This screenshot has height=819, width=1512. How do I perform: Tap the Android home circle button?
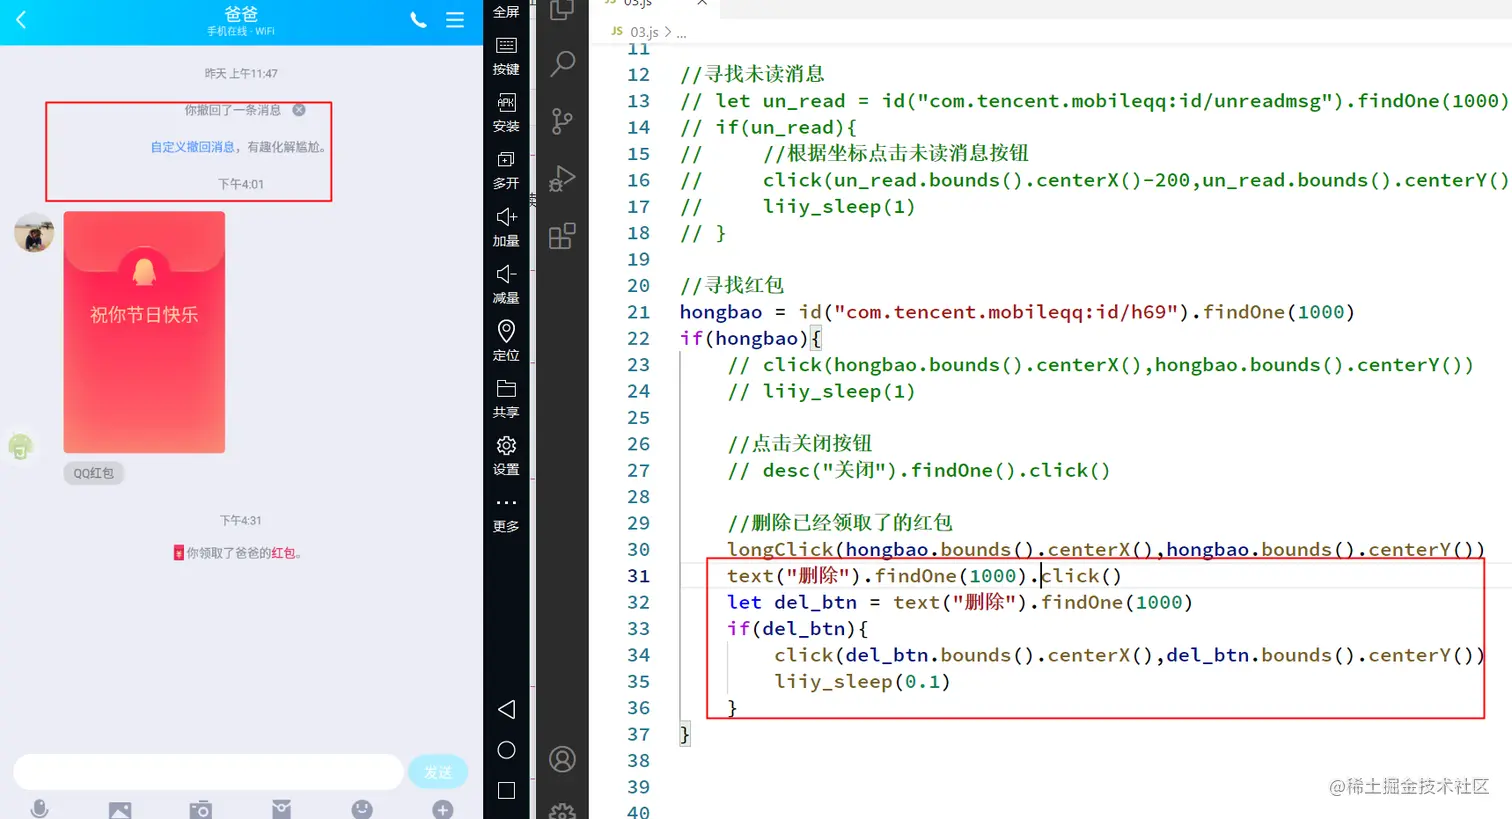tap(506, 750)
